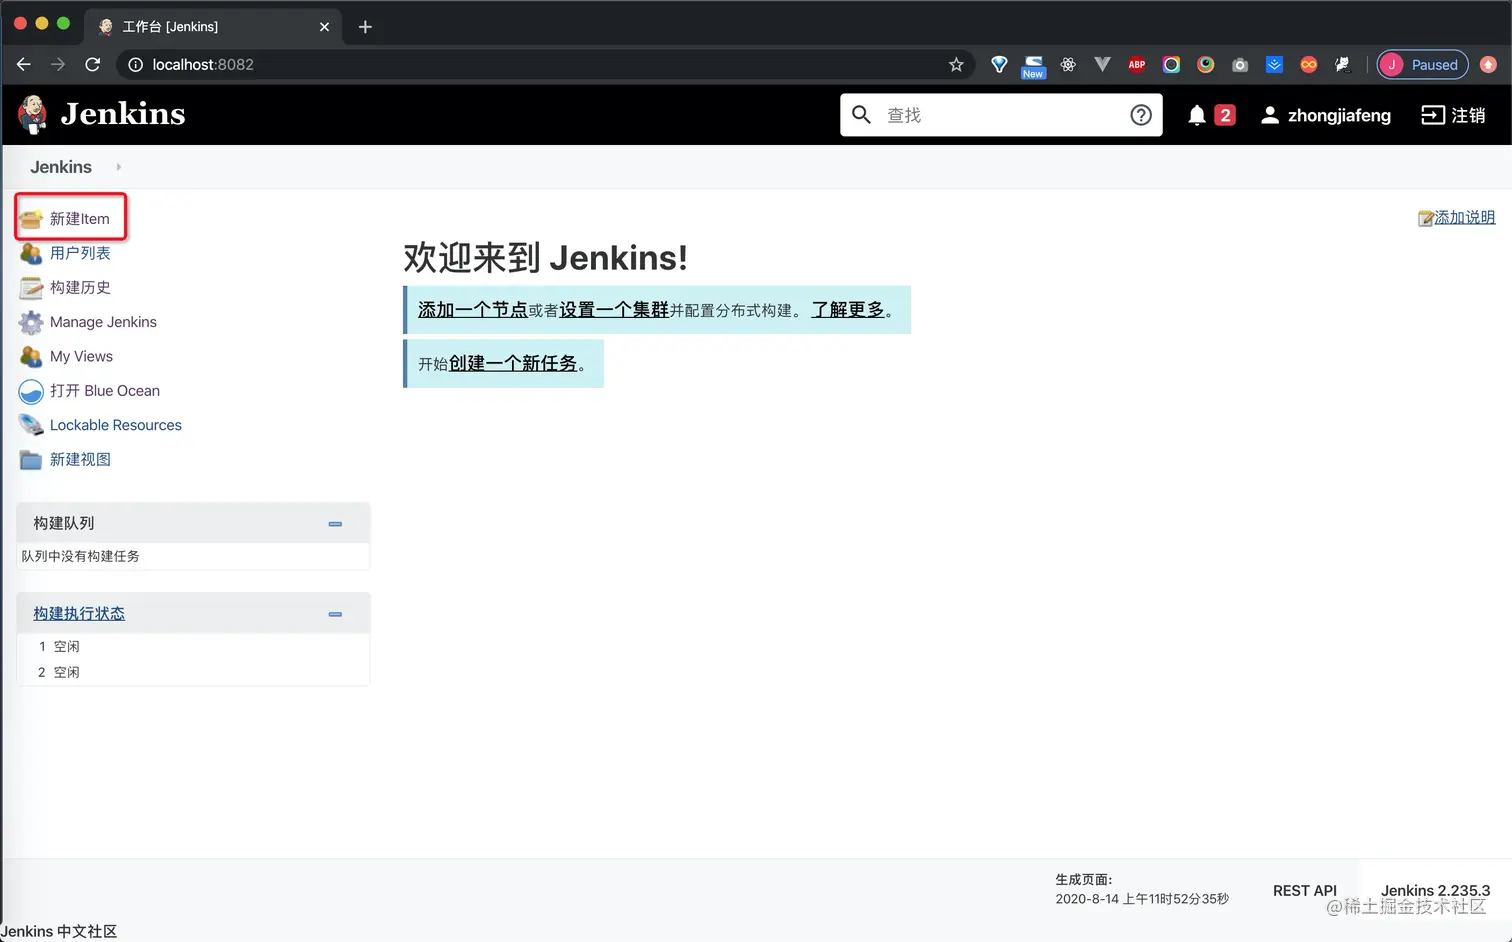This screenshot has width=1512, height=942.
Task: Click the My Views people icon
Action: 31,356
